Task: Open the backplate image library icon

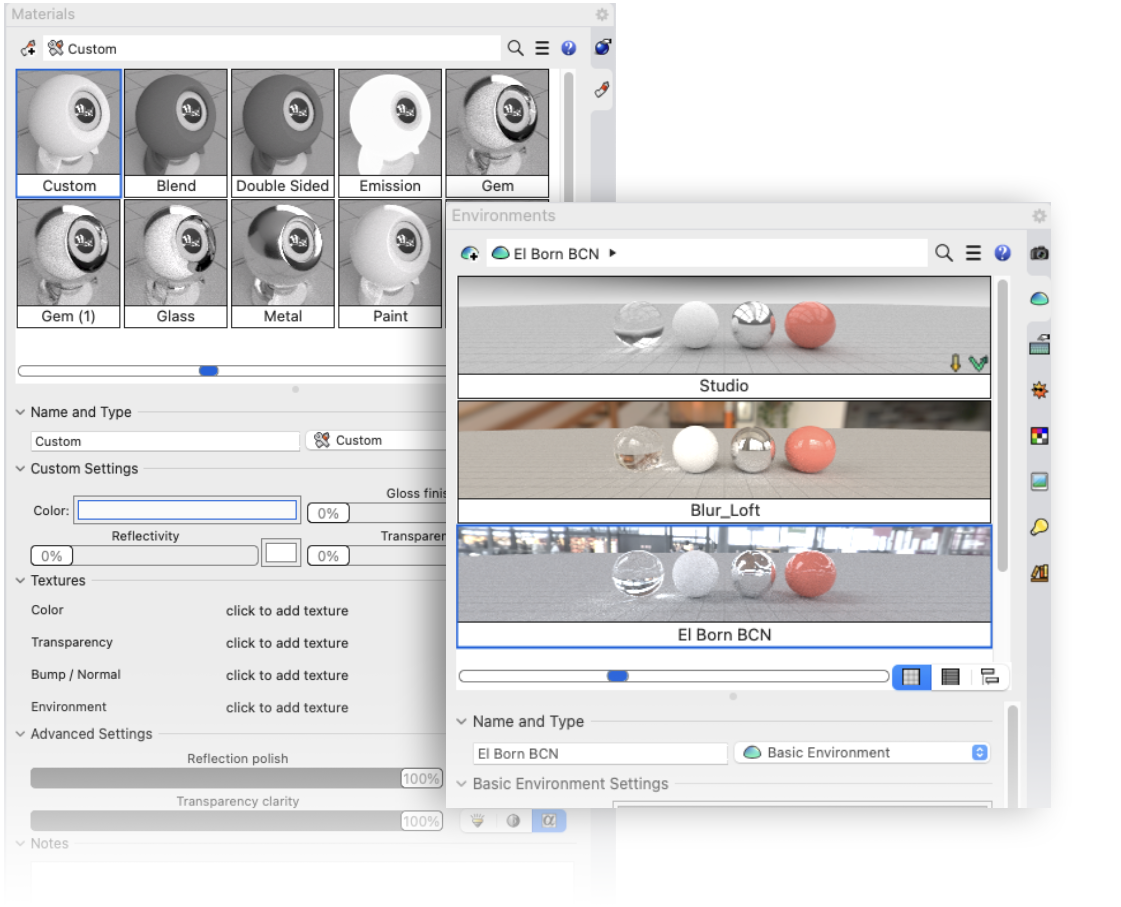Action: pos(1038,477)
